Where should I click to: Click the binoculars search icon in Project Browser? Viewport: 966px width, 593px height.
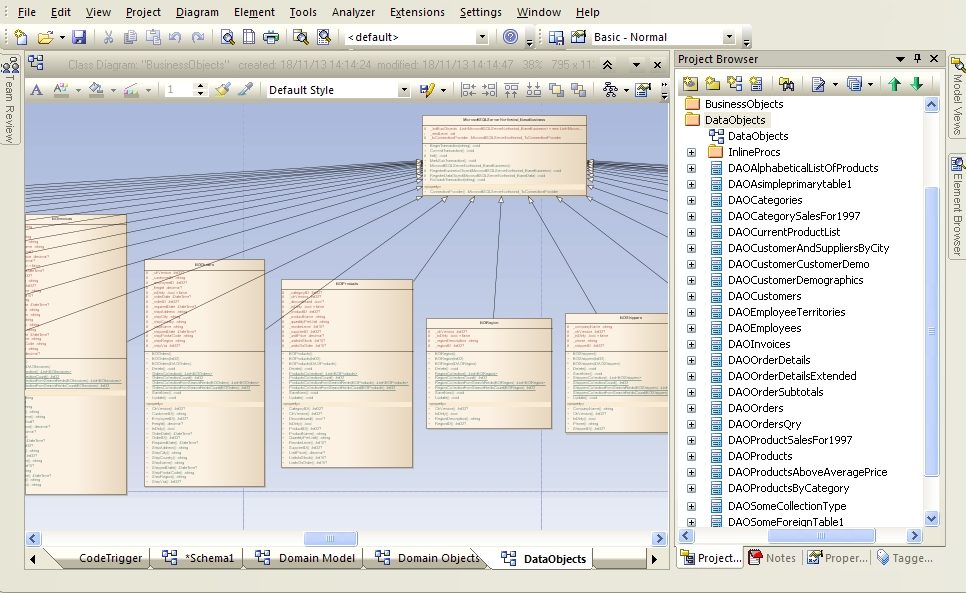786,83
